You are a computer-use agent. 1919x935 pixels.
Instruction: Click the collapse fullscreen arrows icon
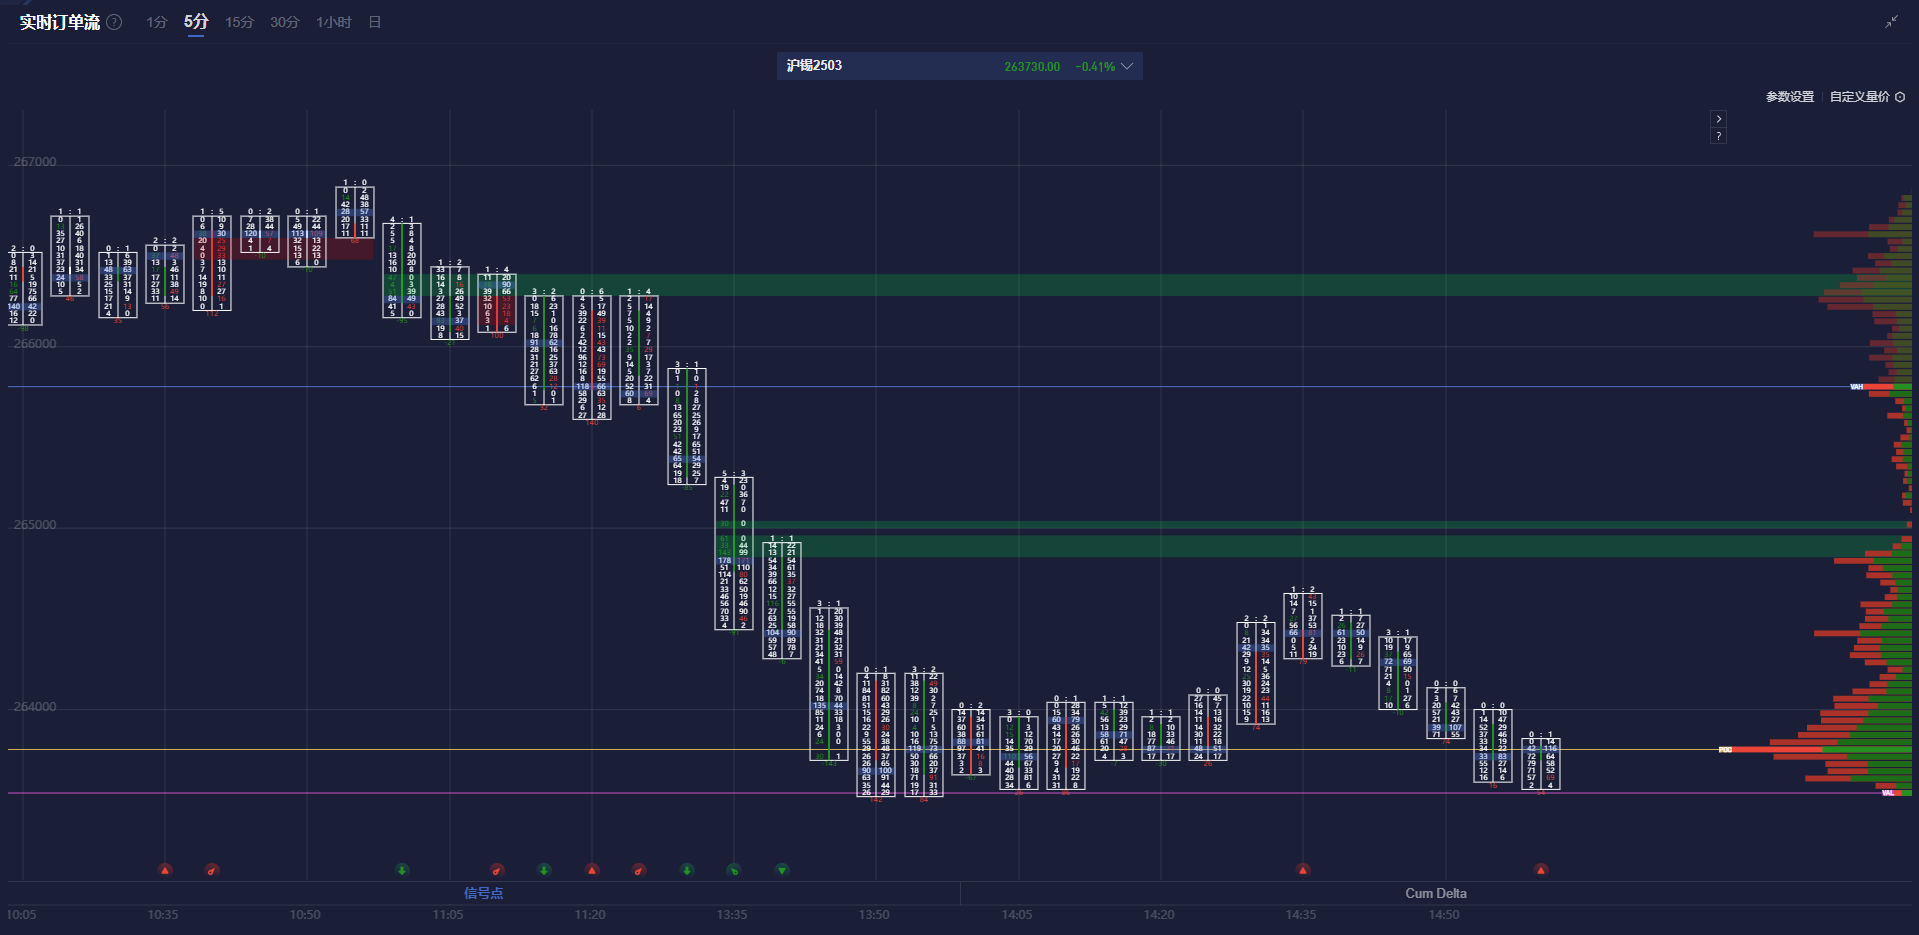pos(1891,22)
